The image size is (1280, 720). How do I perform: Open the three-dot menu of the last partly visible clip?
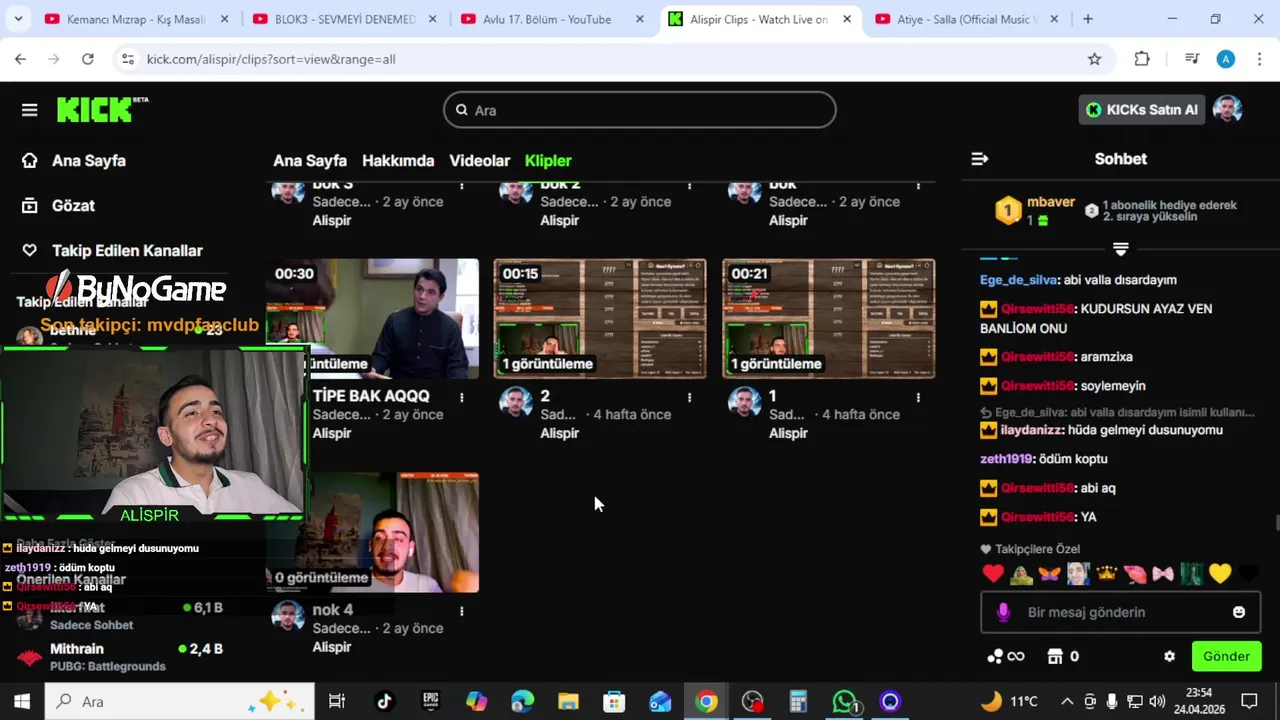coord(918,185)
